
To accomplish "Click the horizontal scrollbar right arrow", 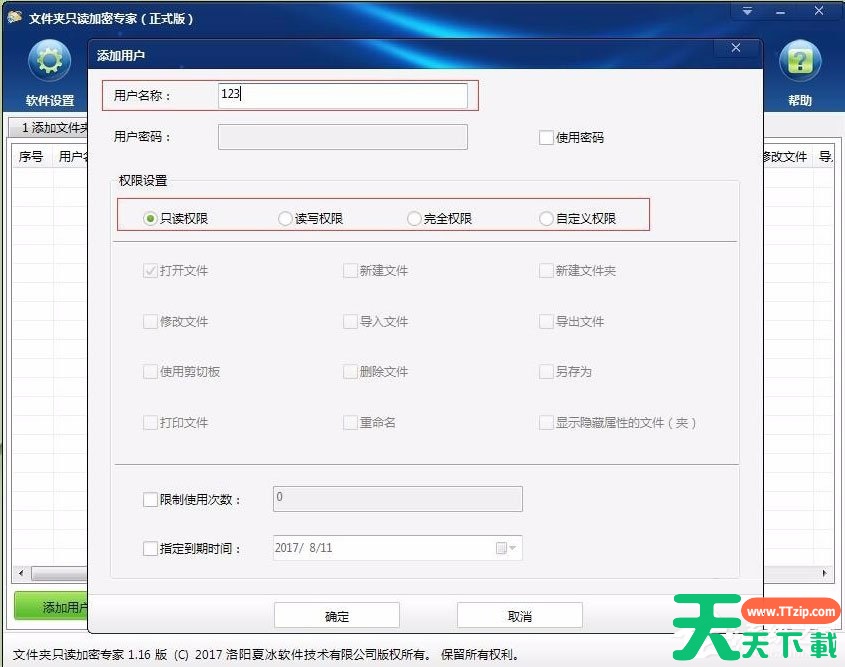I will pyautogui.click(x=825, y=573).
